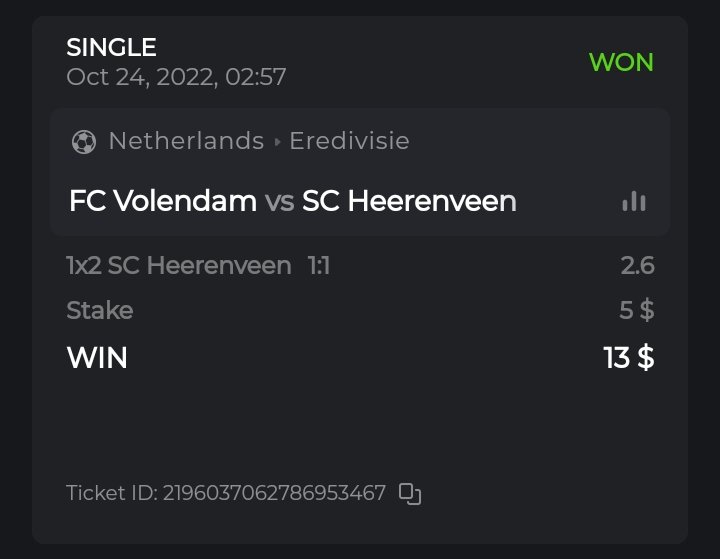
Task: Select SC Heerenveen team name in match title
Action: [x=409, y=201]
